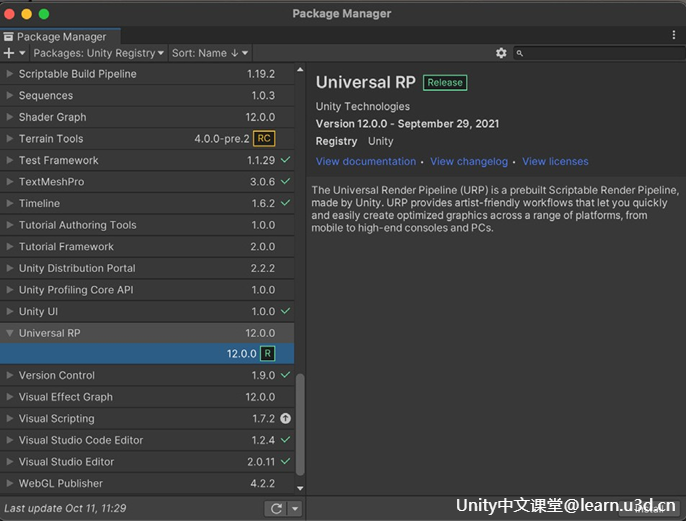Click the three-dot window options menu
The height and width of the screenshot is (521, 686).
tap(674, 35)
